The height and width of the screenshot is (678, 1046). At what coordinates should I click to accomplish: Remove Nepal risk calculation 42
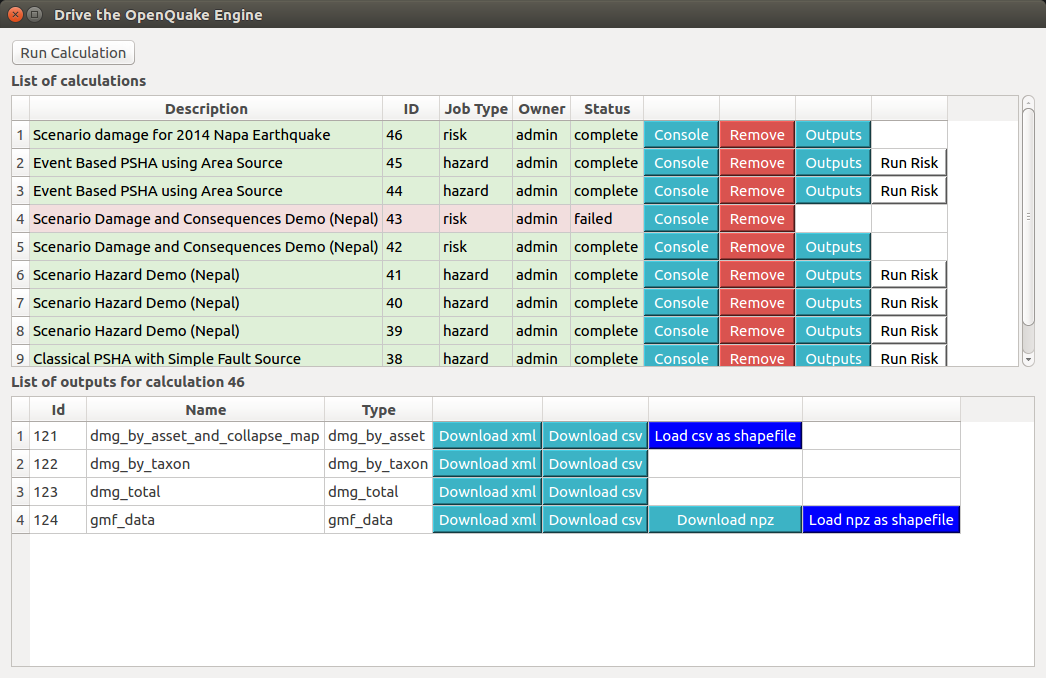tap(757, 247)
